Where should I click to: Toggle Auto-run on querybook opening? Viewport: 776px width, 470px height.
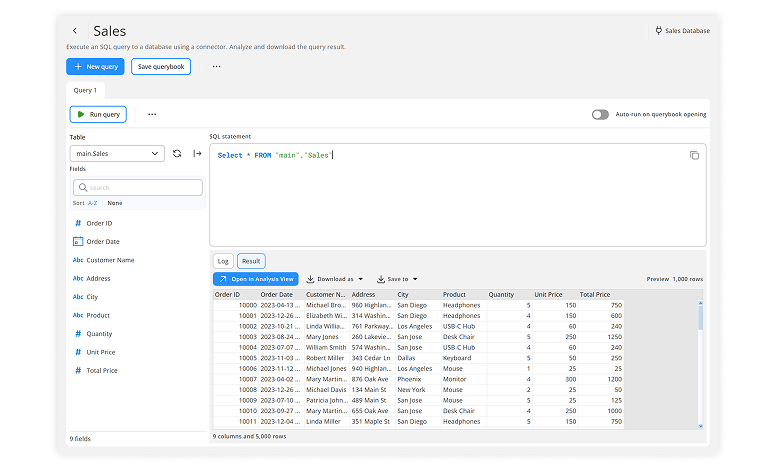click(600, 114)
